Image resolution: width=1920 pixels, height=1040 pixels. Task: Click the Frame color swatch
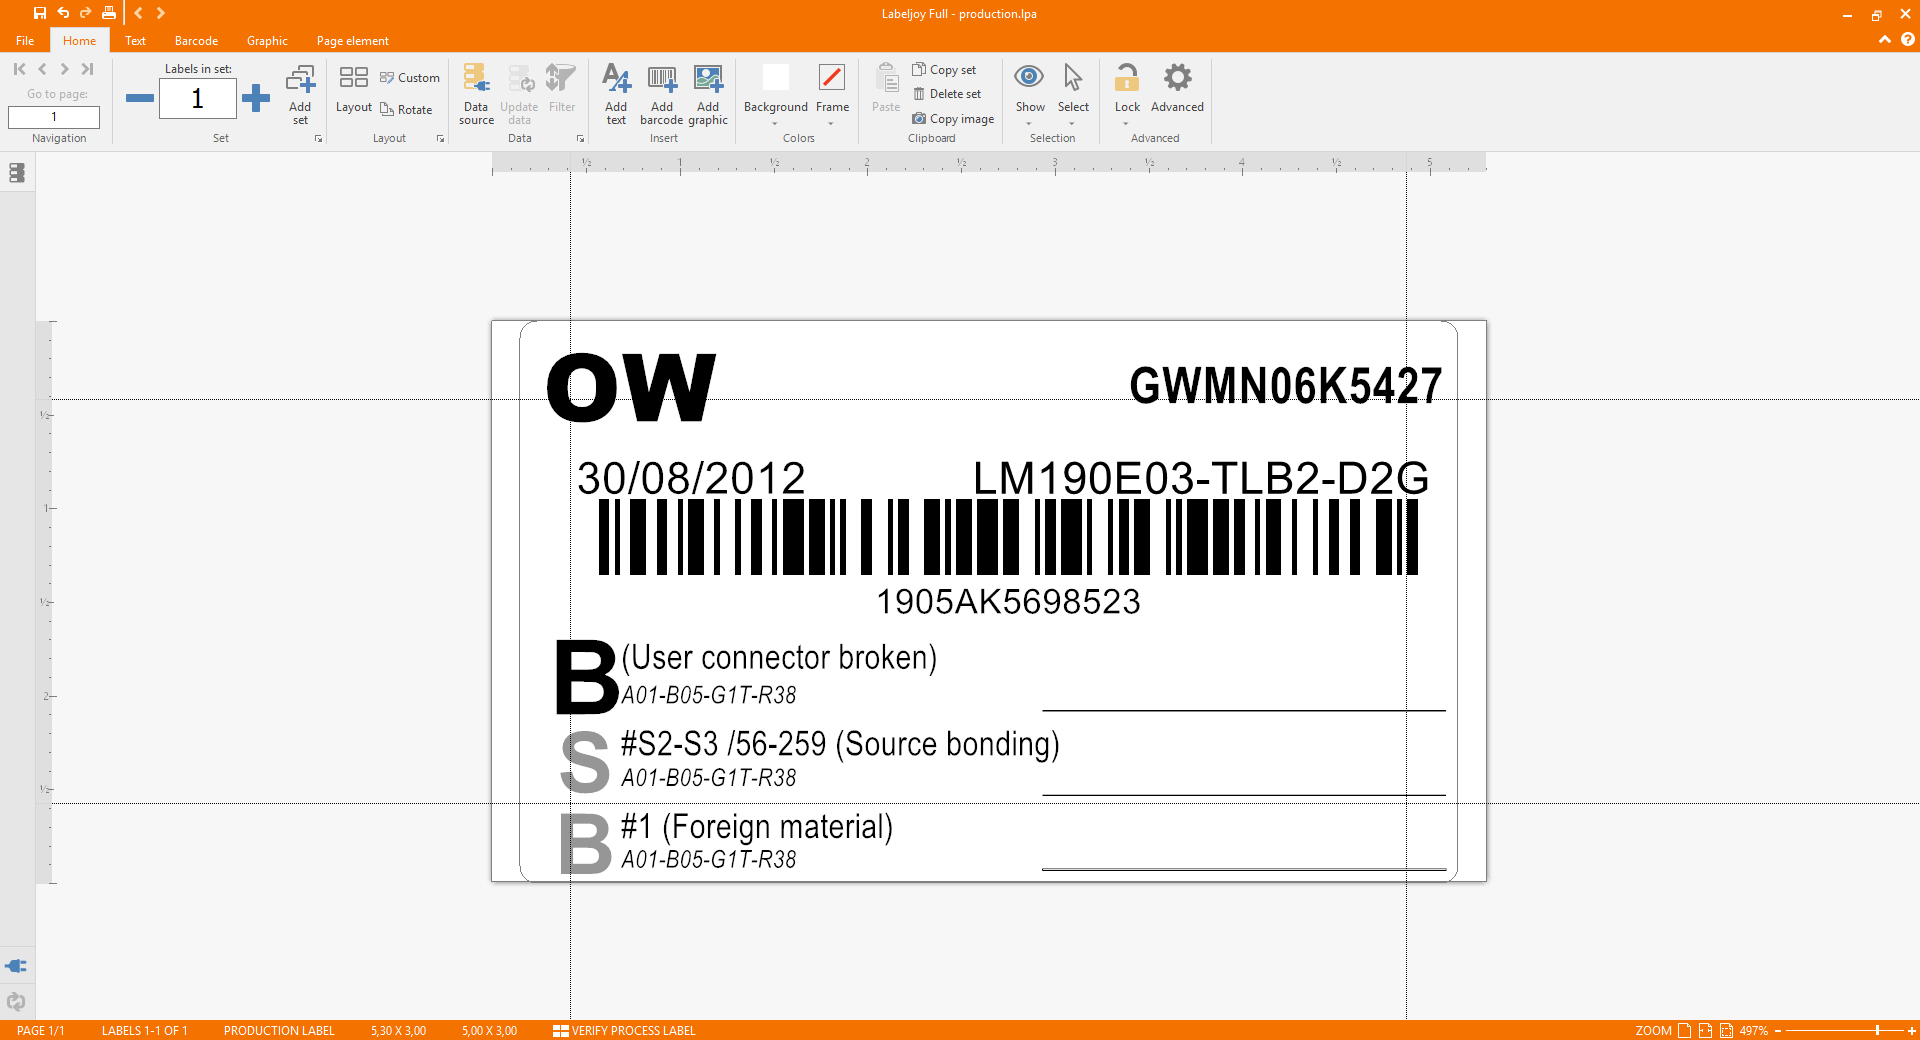tap(832, 77)
